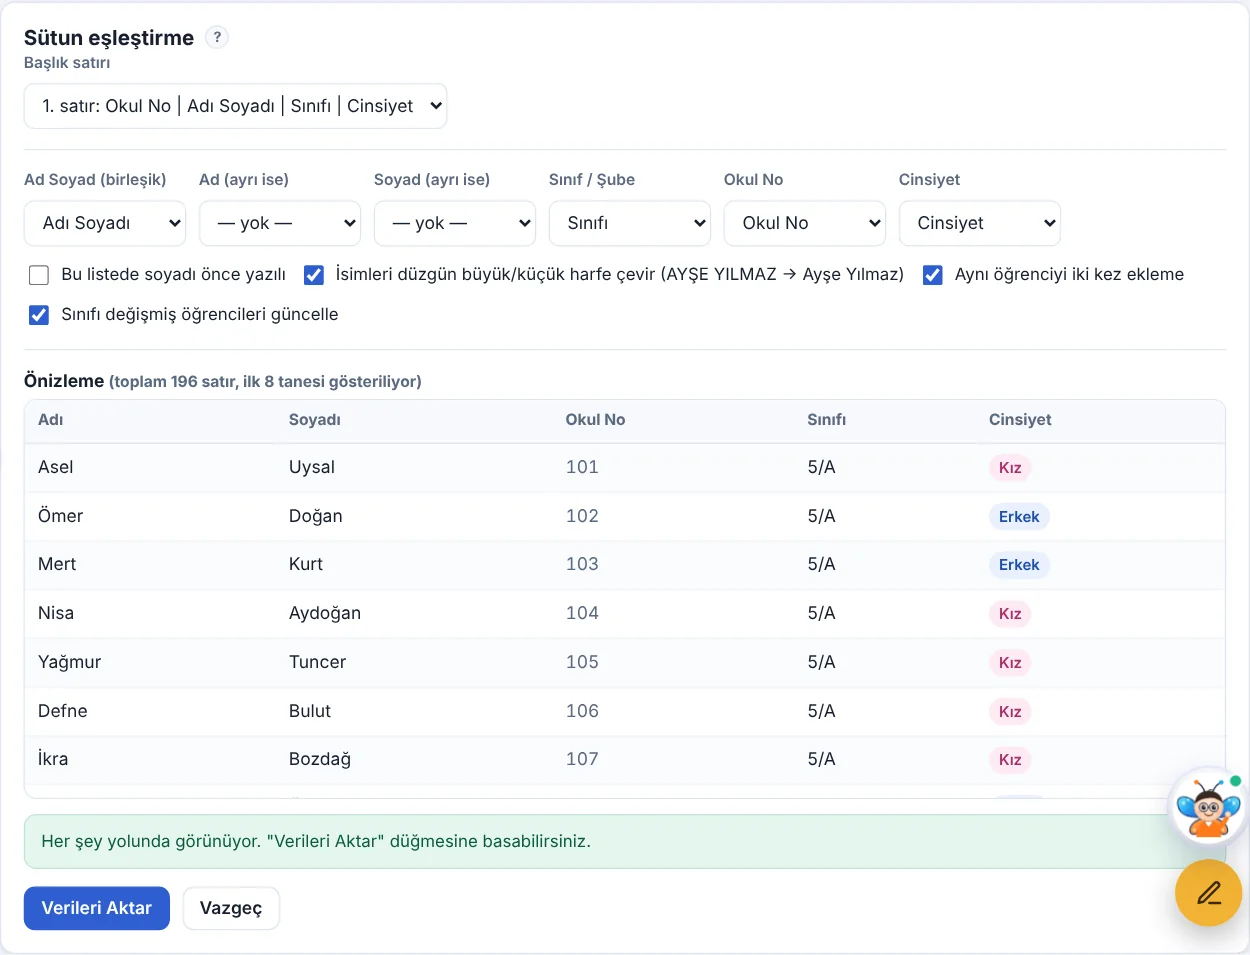Viewport: 1250px width, 955px height.
Task: Click surname 'Bulut' in the preview
Action: click(x=310, y=711)
